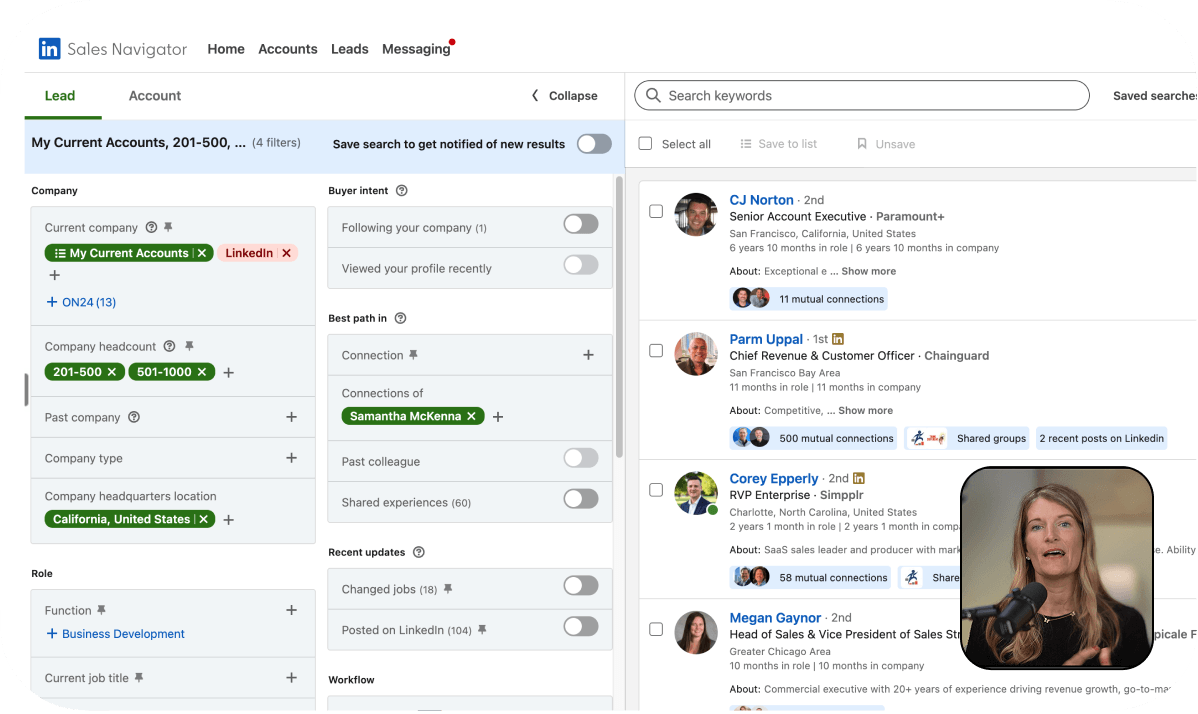The height and width of the screenshot is (714, 1198).
Task: Check Megan Gaynor's checkbox
Action: [656, 629]
